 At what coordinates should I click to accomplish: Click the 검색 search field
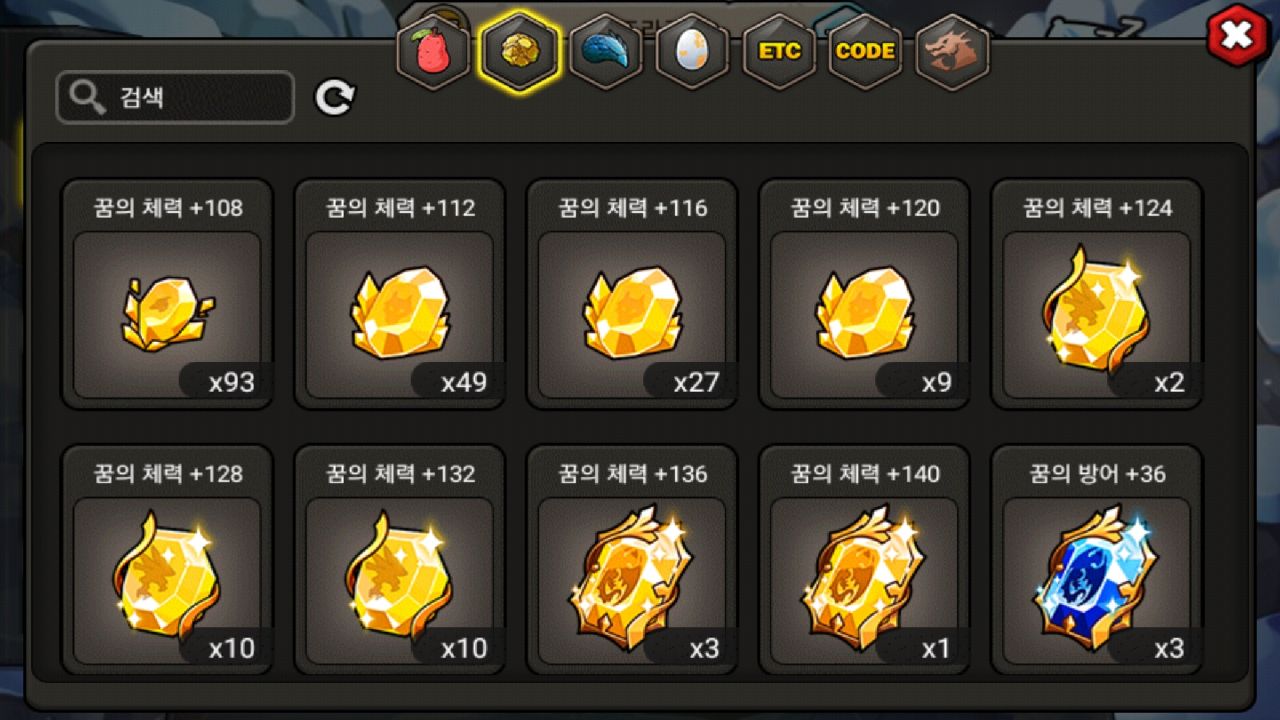175,97
